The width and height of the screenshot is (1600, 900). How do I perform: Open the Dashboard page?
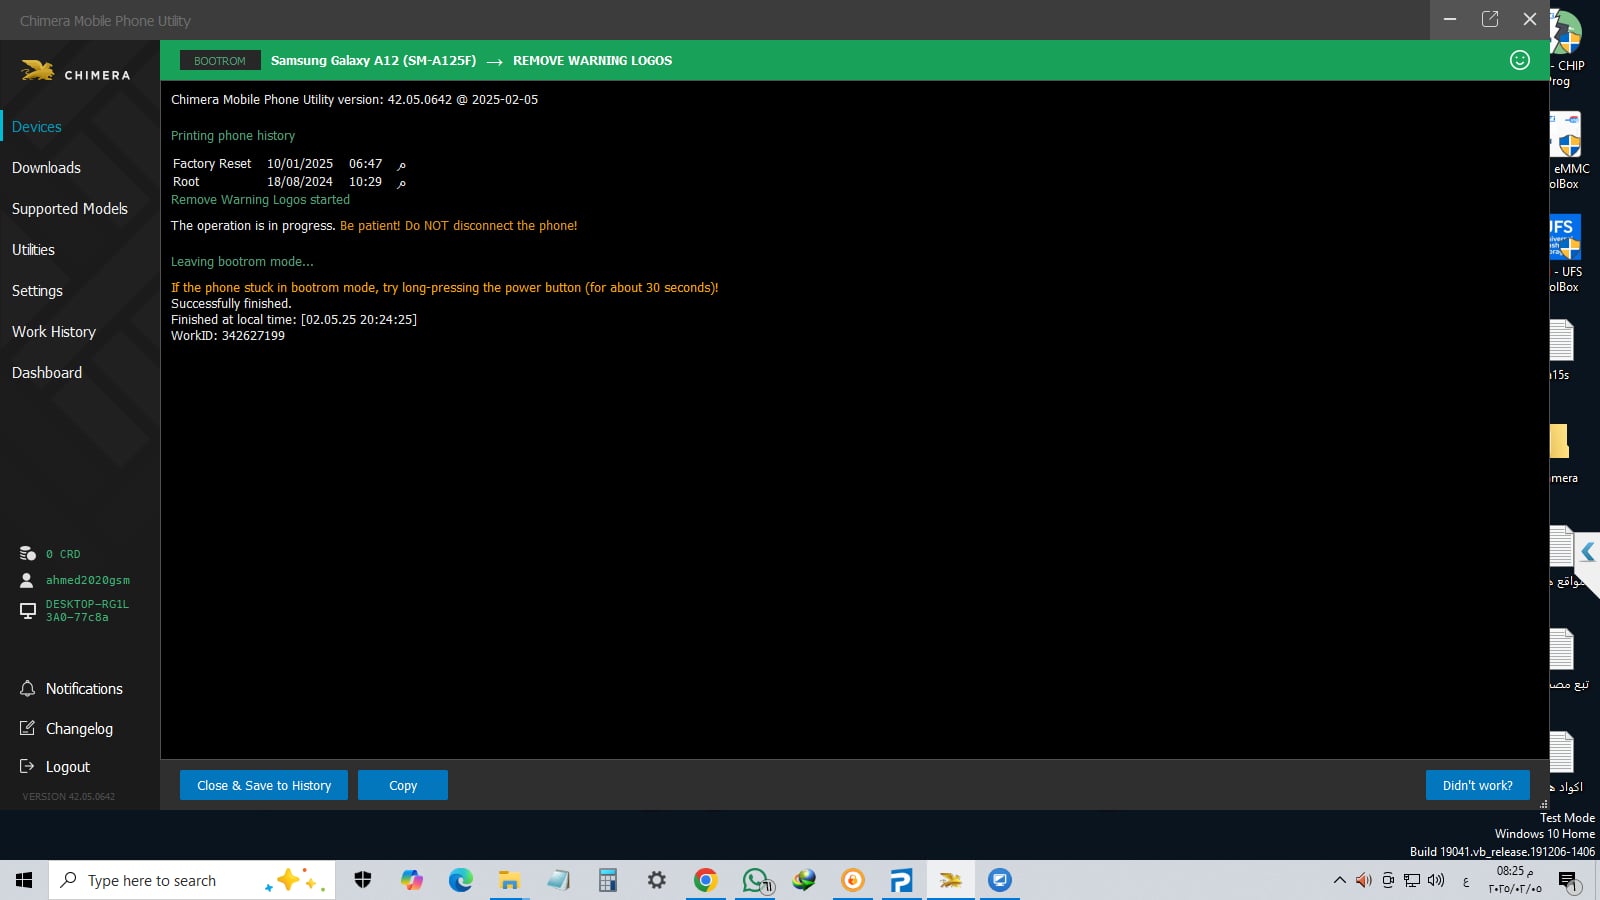pyautogui.click(x=47, y=373)
